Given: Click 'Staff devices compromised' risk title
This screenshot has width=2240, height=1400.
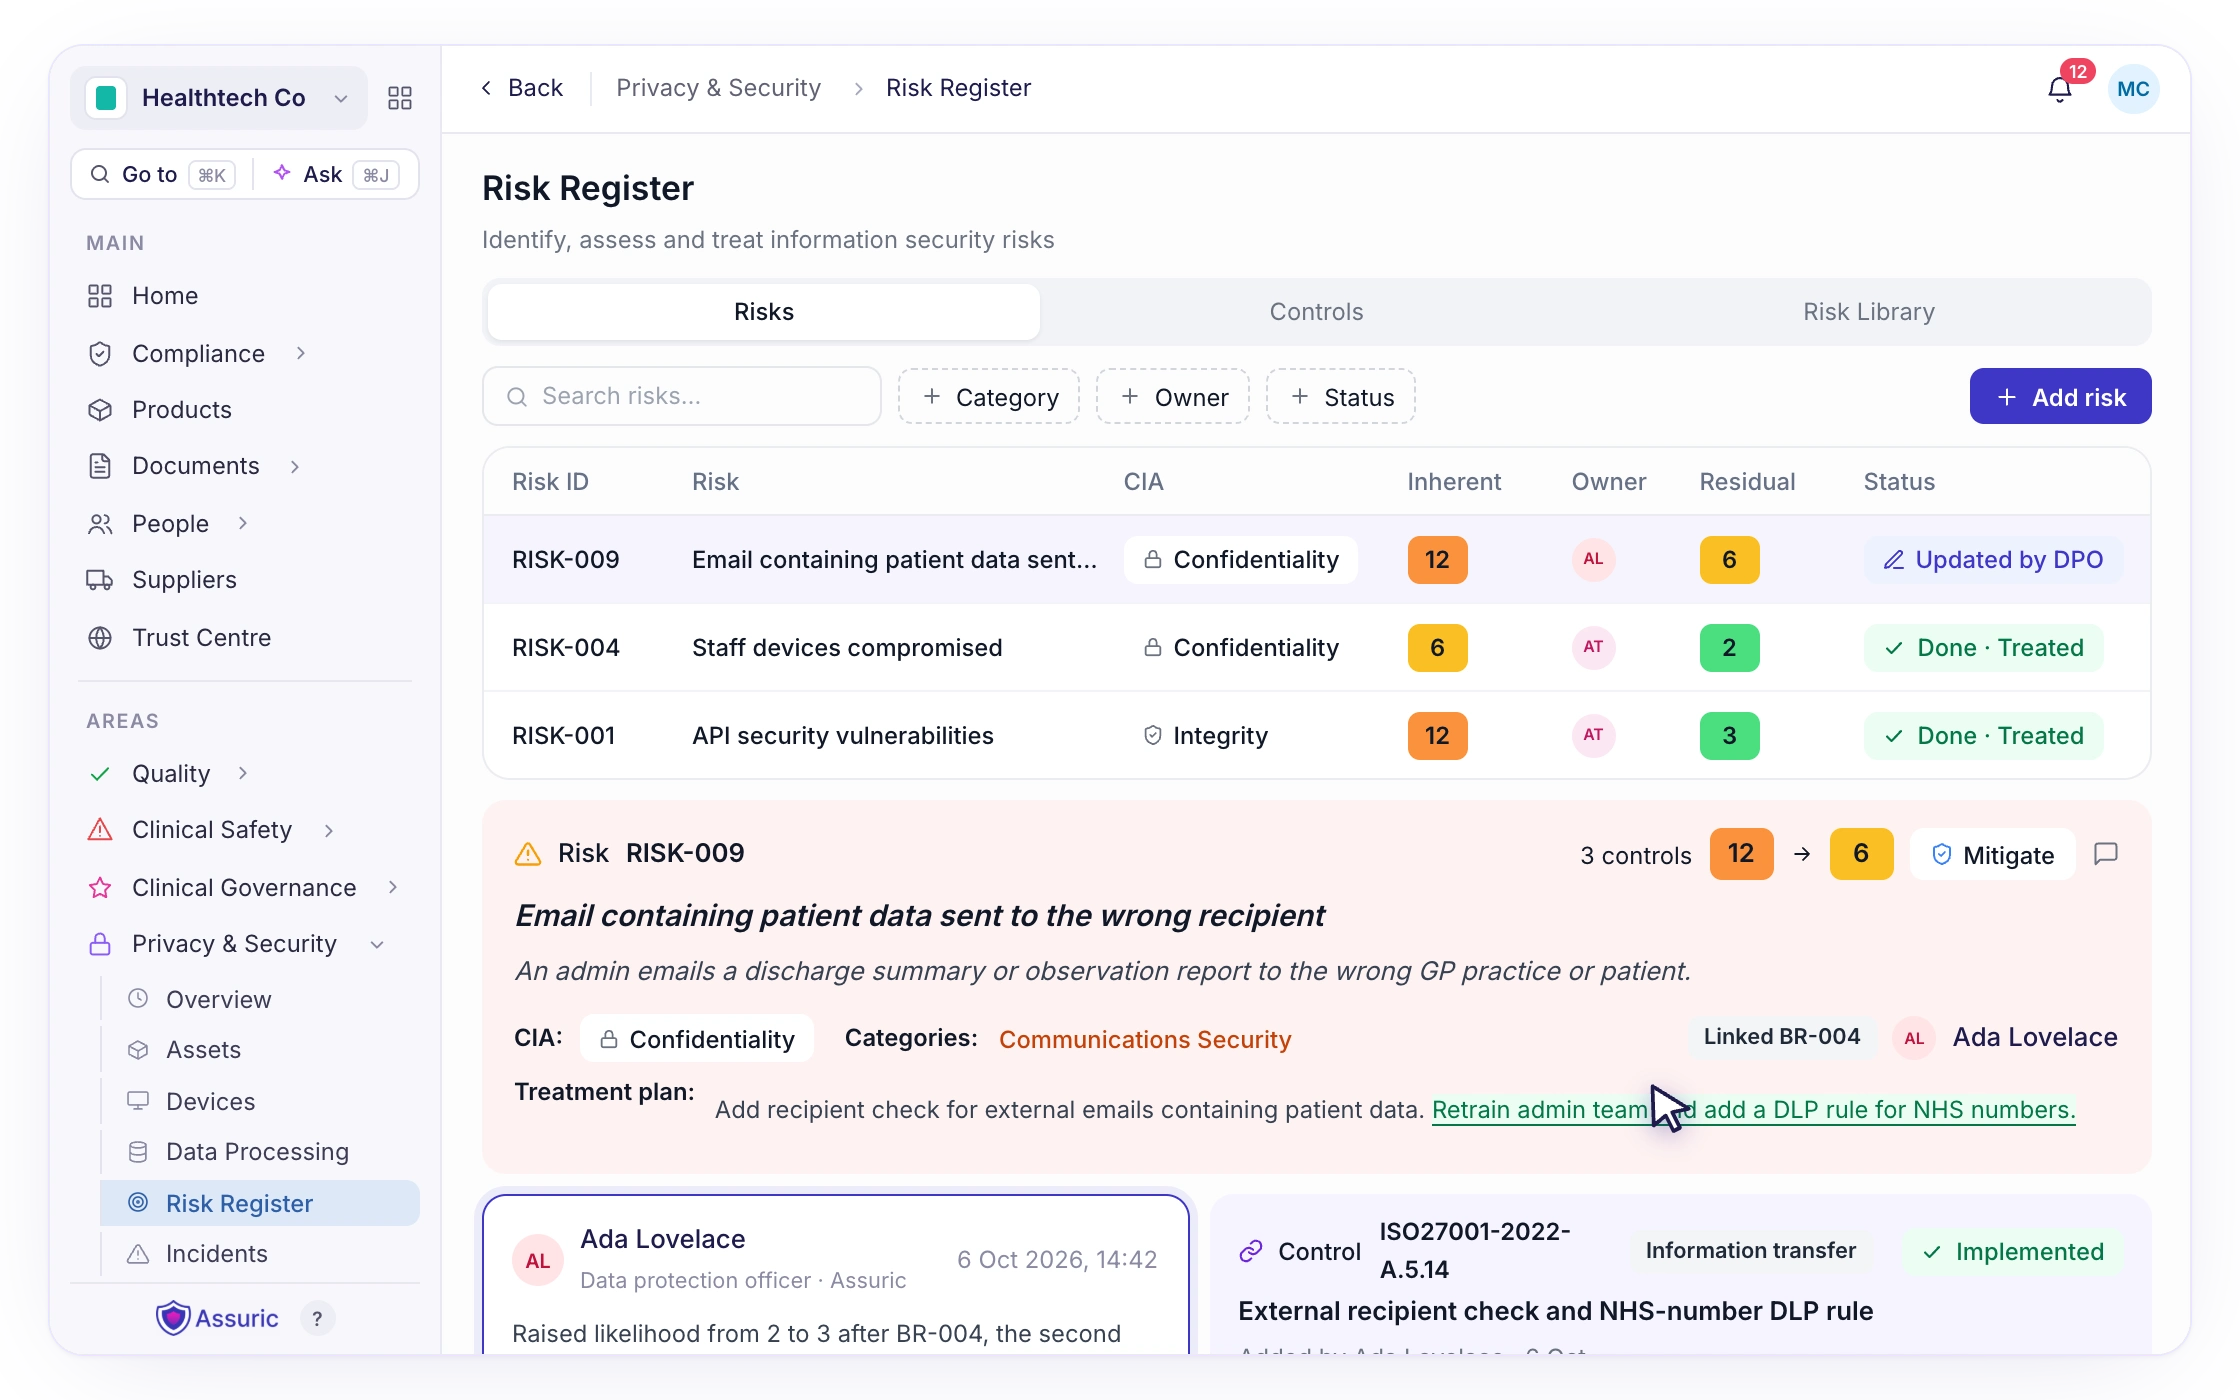Looking at the screenshot, I should pyautogui.click(x=847, y=648).
